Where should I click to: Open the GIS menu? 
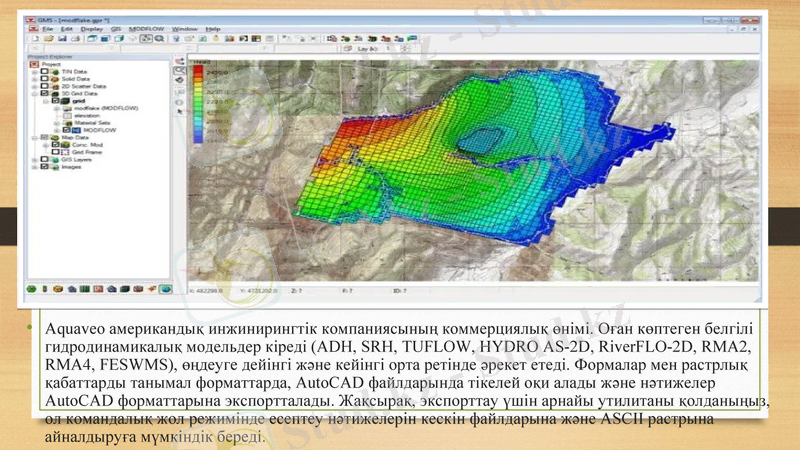(116, 29)
